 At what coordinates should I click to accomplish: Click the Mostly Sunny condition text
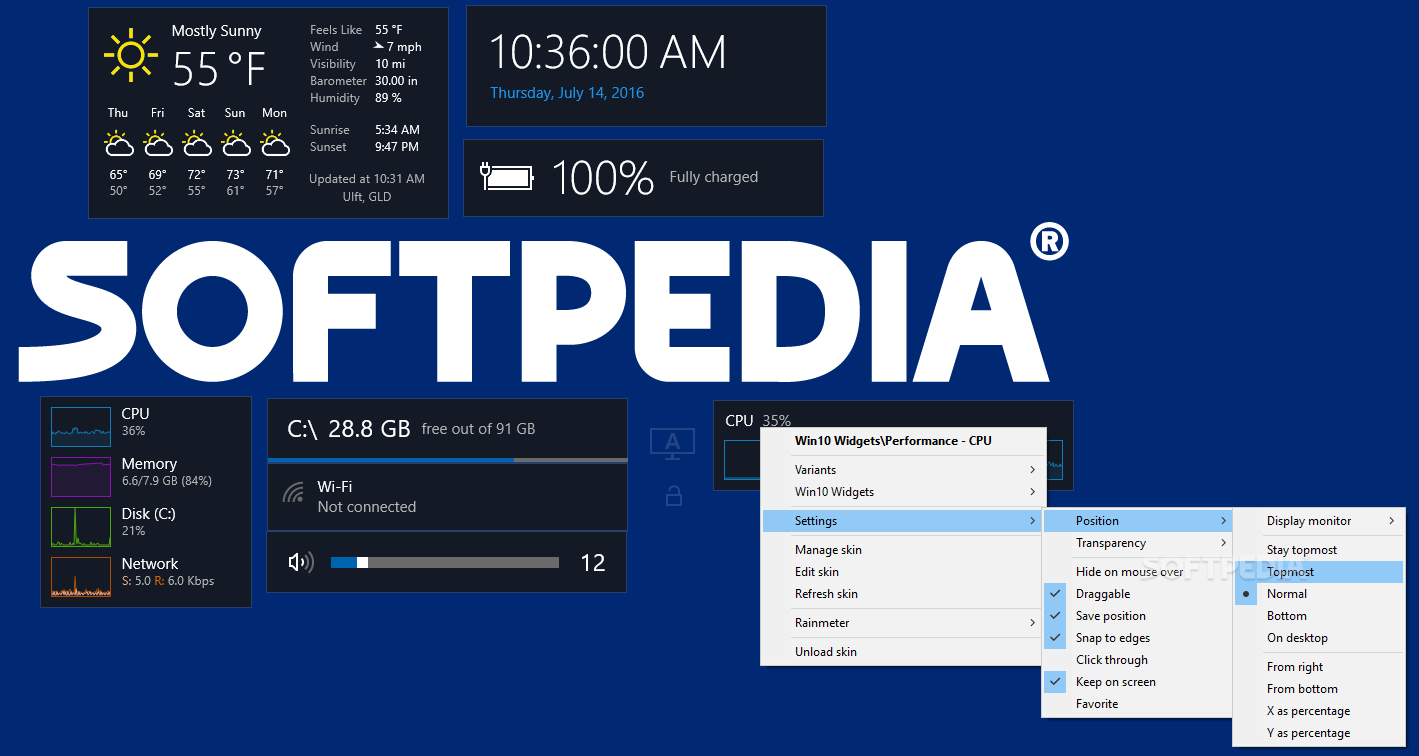tap(216, 31)
